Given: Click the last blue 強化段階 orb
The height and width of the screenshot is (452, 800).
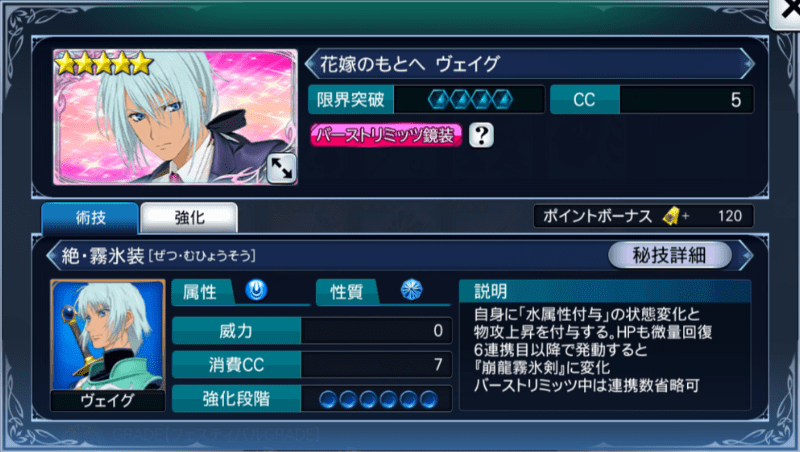Looking at the screenshot, I should tap(429, 399).
